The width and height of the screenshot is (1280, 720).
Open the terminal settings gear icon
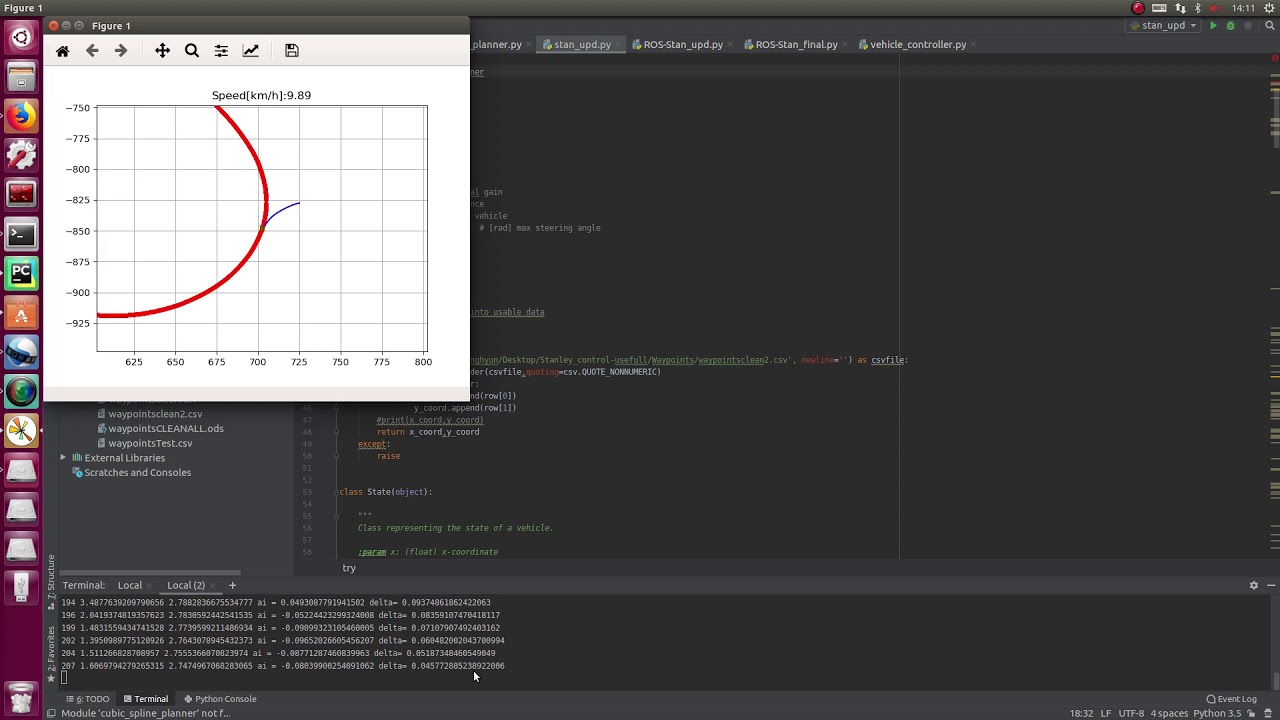1254,585
